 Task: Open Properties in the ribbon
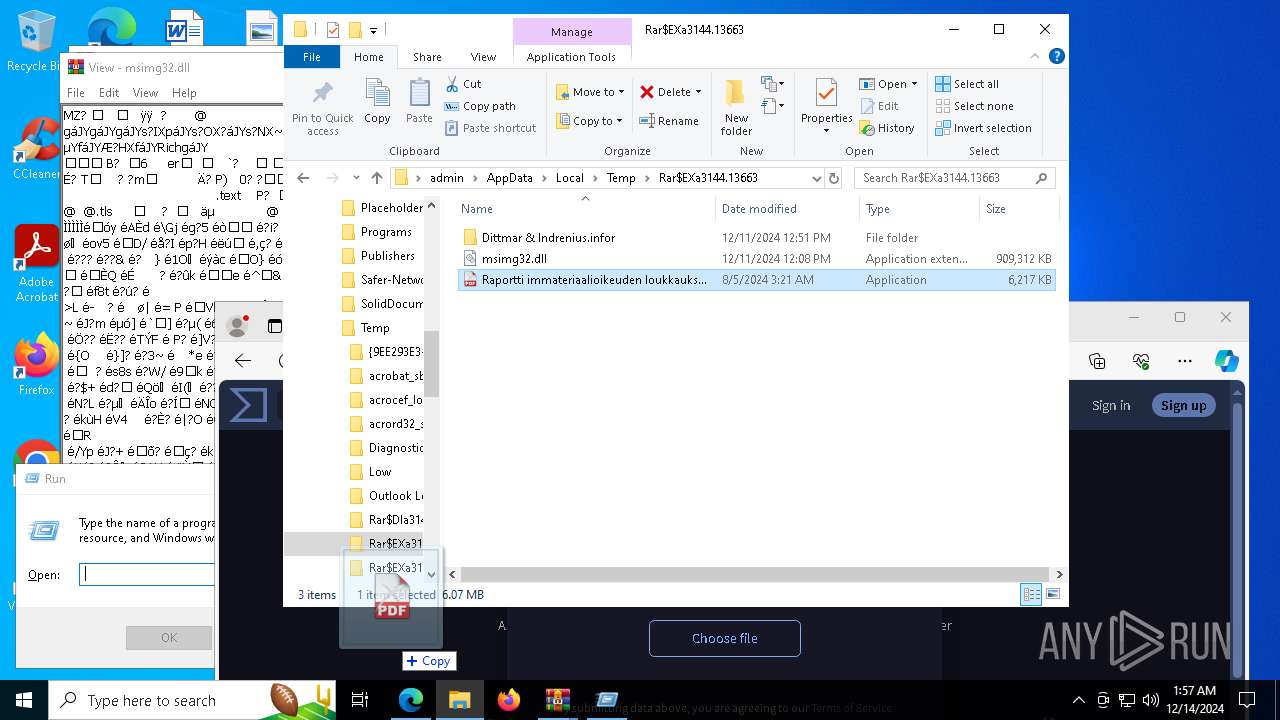click(826, 107)
